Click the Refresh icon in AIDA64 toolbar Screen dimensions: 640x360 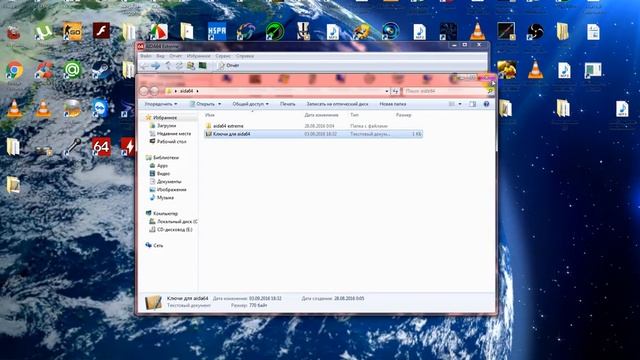(179, 66)
